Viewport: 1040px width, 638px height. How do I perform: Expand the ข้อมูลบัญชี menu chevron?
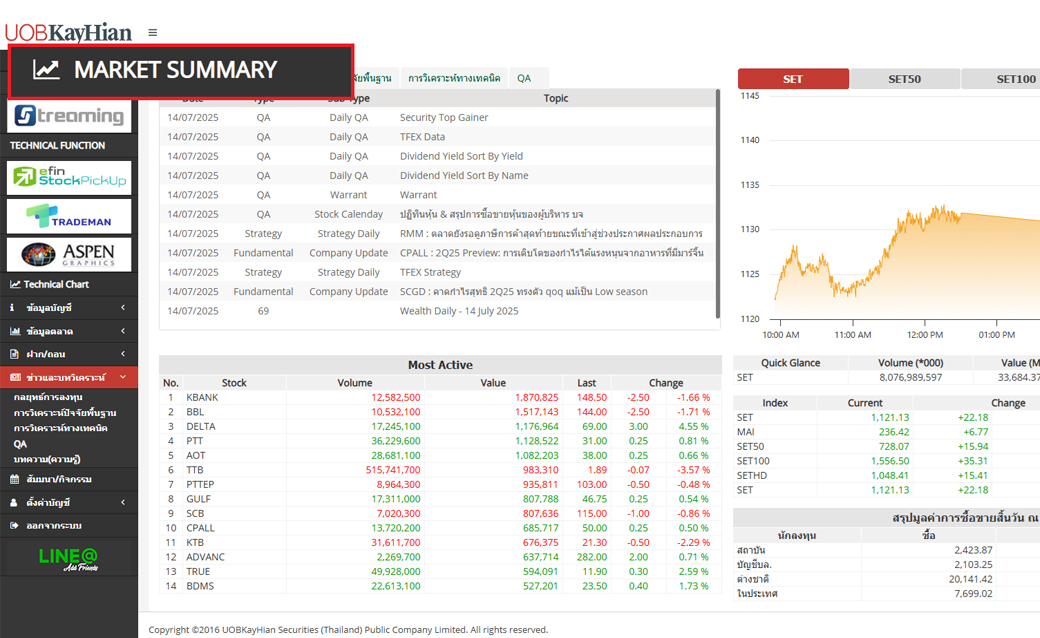123,308
